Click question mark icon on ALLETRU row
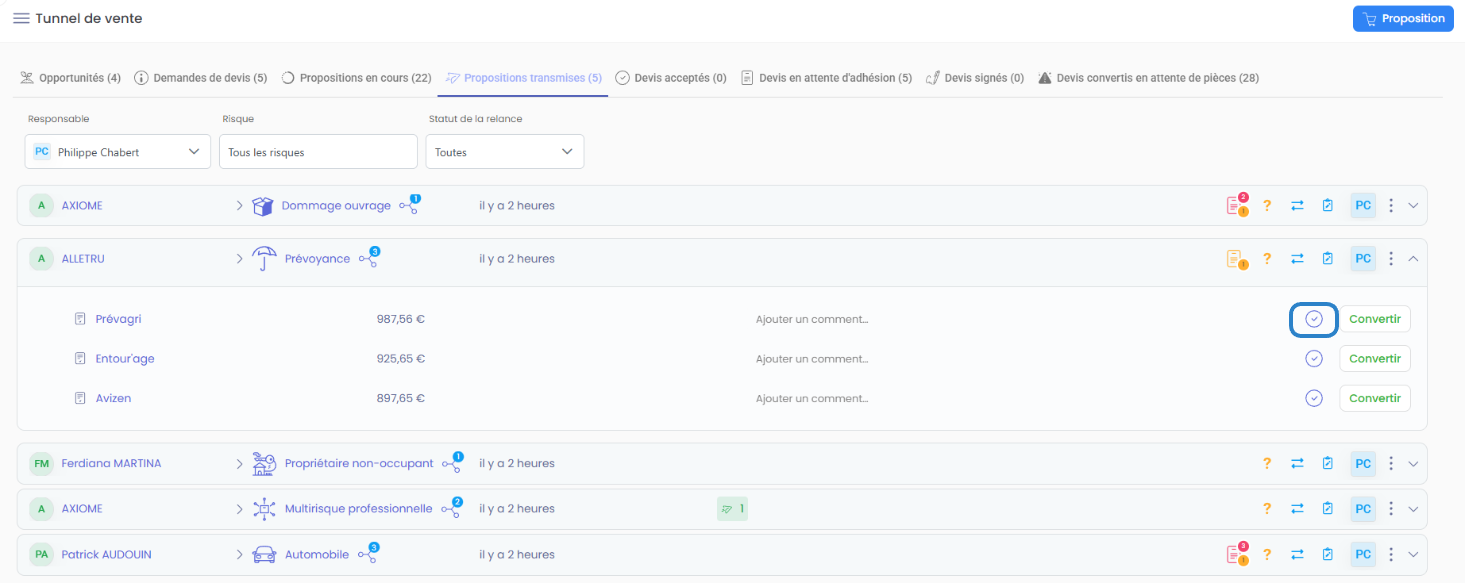 pyautogui.click(x=1267, y=259)
